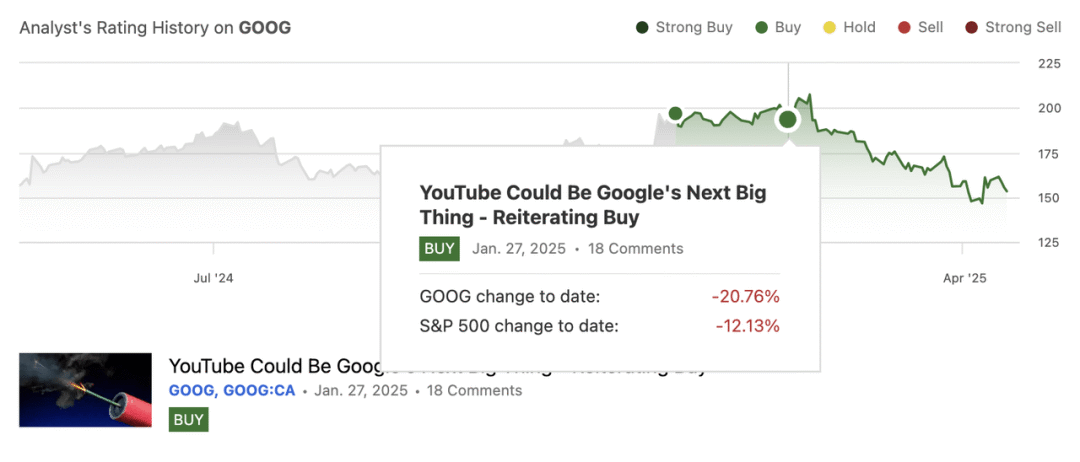Open 18 Comments in the tooltip
Screen dimensions: 1080x462
635,249
